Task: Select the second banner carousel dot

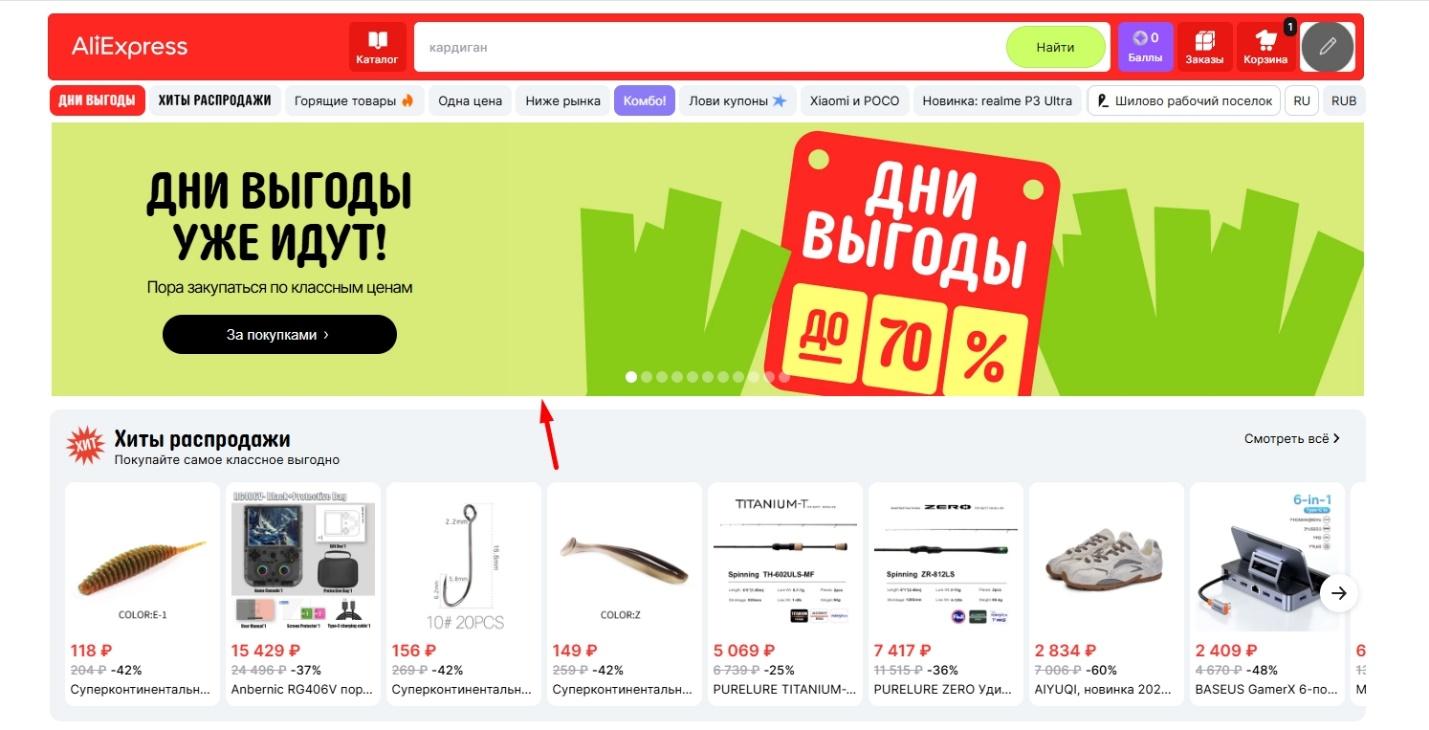Action: [647, 377]
